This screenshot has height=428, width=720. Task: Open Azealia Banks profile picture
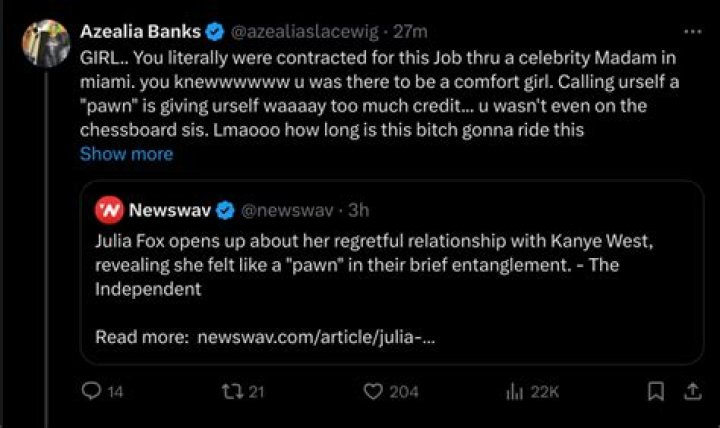point(44,42)
